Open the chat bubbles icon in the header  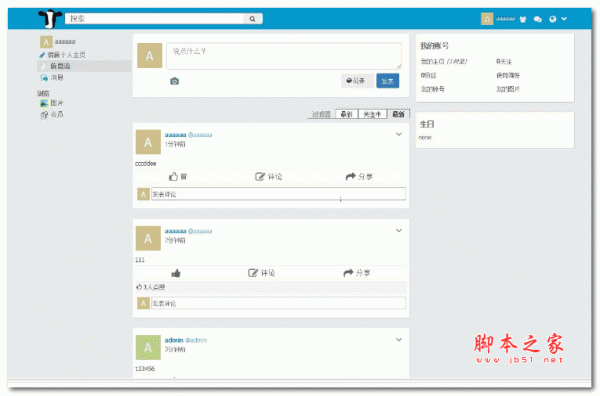[538, 19]
